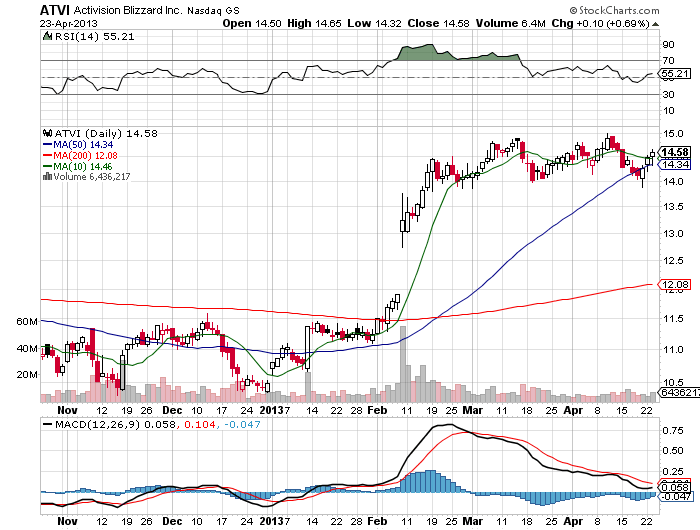The height and width of the screenshot is (530, 700).
Task: Click the date '23-Apr-2013'
Action: (68, 23)
